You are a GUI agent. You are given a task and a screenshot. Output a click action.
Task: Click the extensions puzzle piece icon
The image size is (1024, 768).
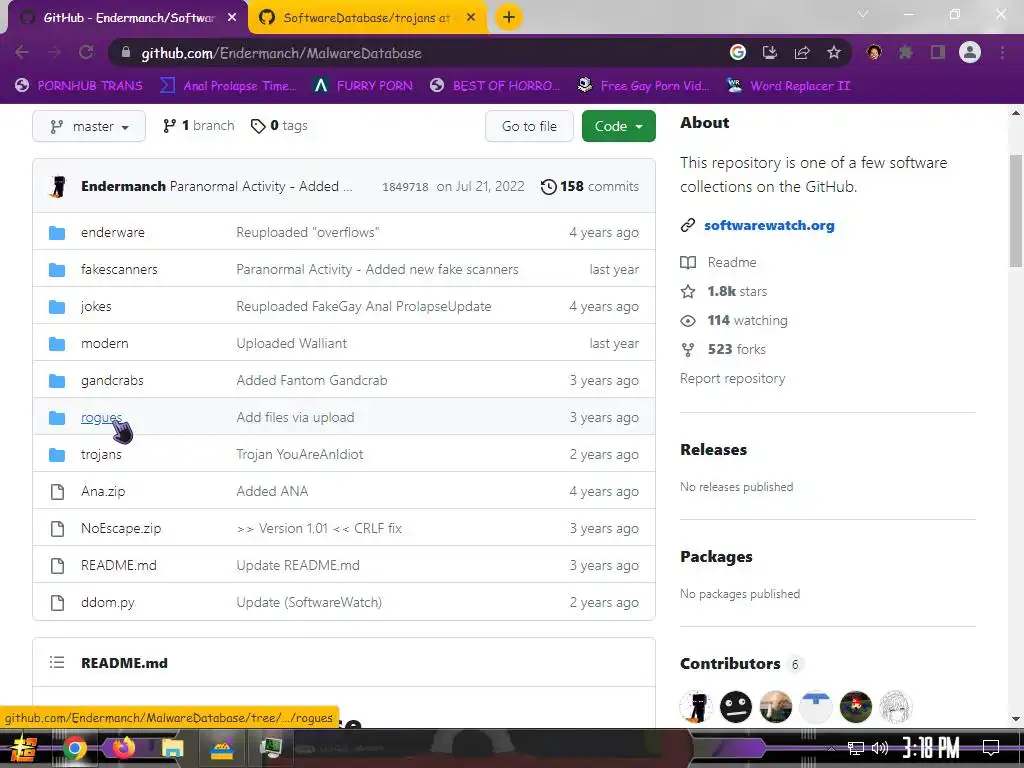tap(906, 53)
